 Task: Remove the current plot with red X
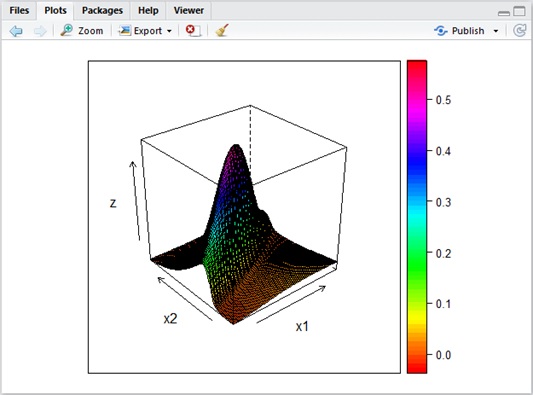pos(193,31)
